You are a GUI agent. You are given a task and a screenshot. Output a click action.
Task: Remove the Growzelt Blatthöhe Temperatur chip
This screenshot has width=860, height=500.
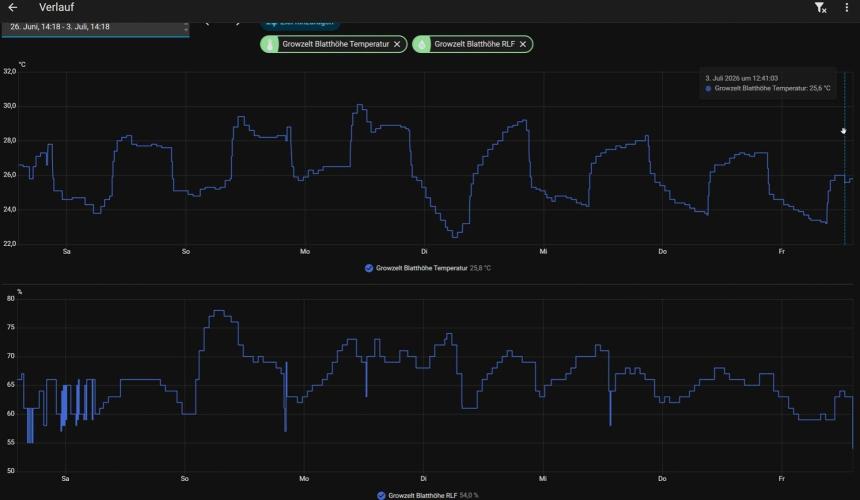(x=397, y=44)
